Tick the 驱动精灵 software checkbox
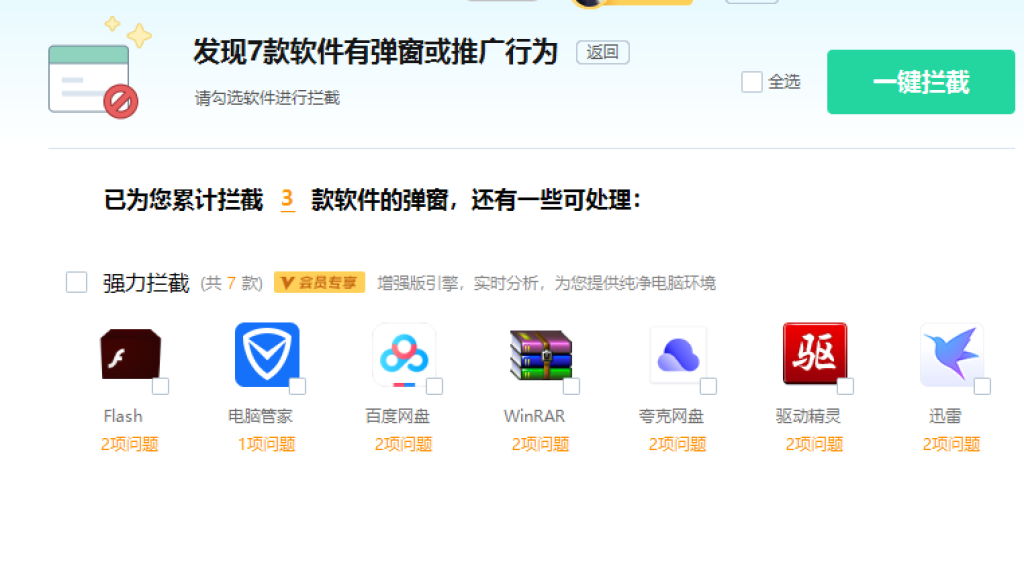 coord(846,387)
